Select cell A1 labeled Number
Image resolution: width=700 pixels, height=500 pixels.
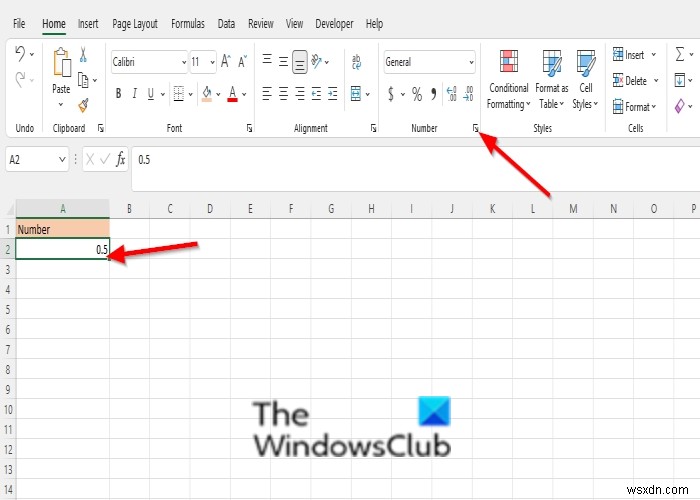pos(62,229)
